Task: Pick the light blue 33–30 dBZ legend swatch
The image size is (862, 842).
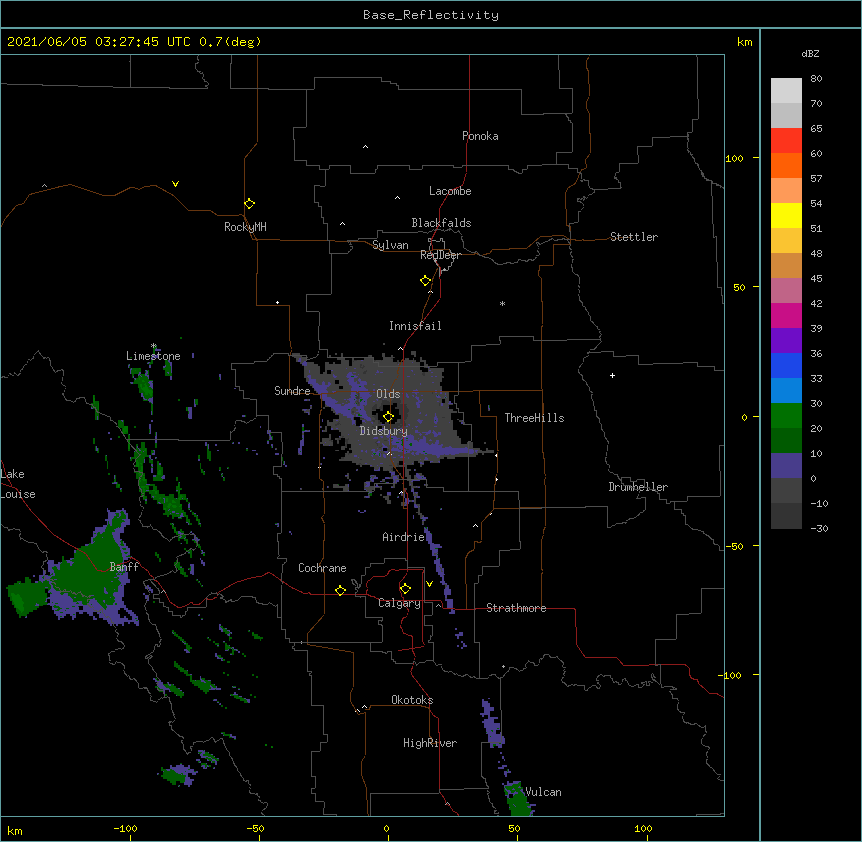Action: (786, 391)
